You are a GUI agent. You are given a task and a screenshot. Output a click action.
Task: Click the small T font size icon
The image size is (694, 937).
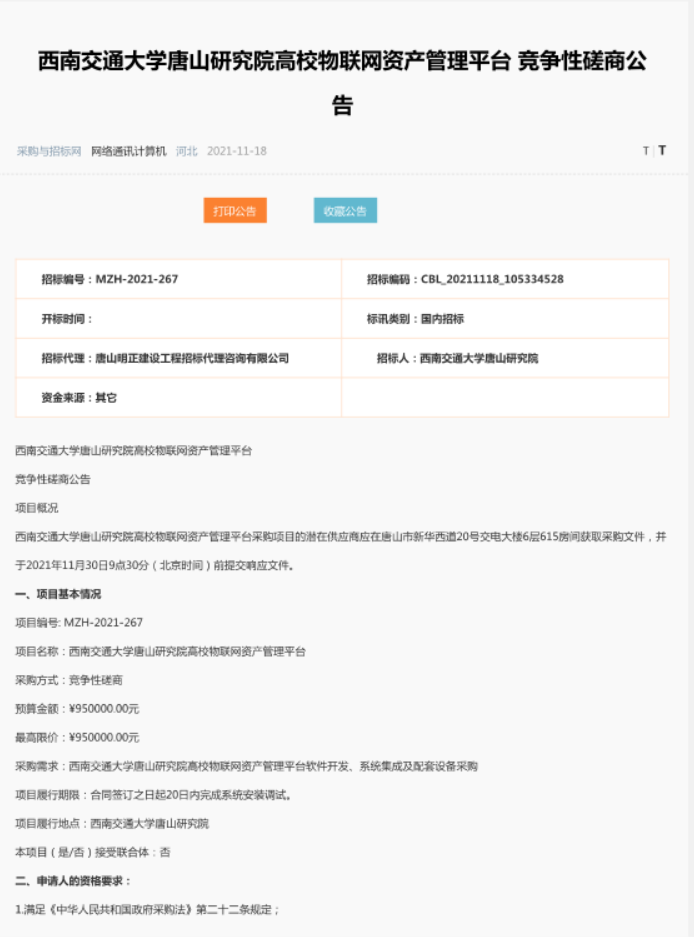(x=646, y=151)
